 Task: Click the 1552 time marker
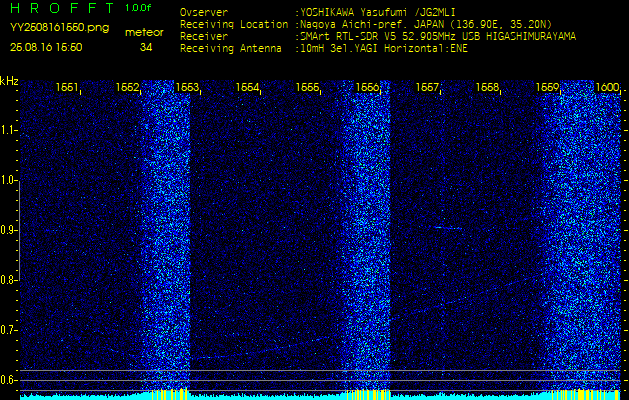pyautogui.click(x=127, y=87)
